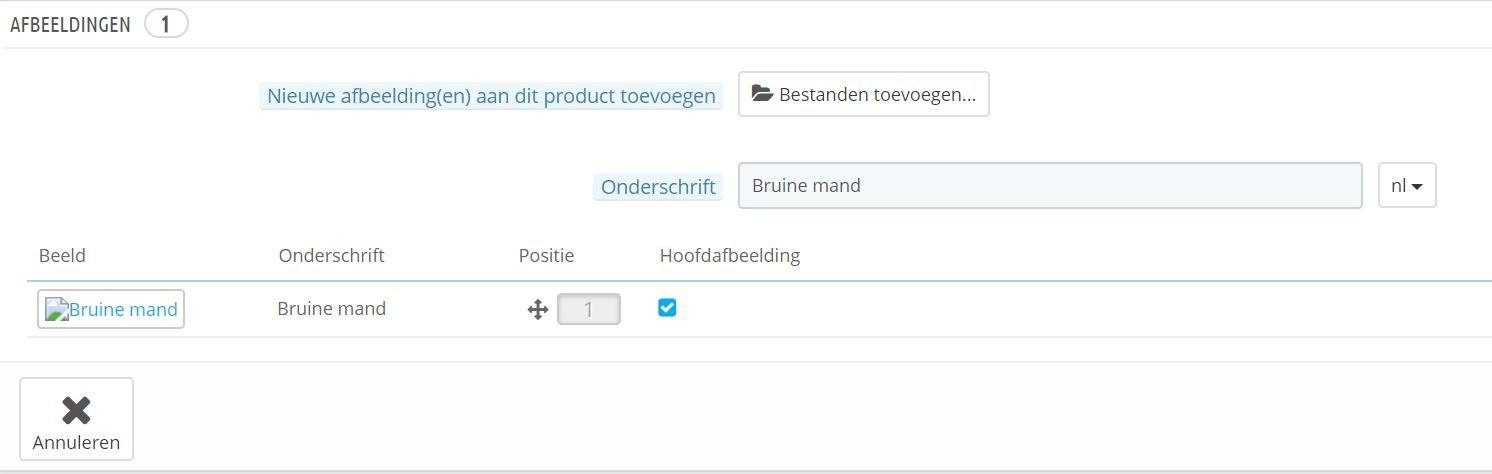Click the Afbeeldingen section header
The width and height of the screenshot is (1492, 474).
click(x=70, y=25)
